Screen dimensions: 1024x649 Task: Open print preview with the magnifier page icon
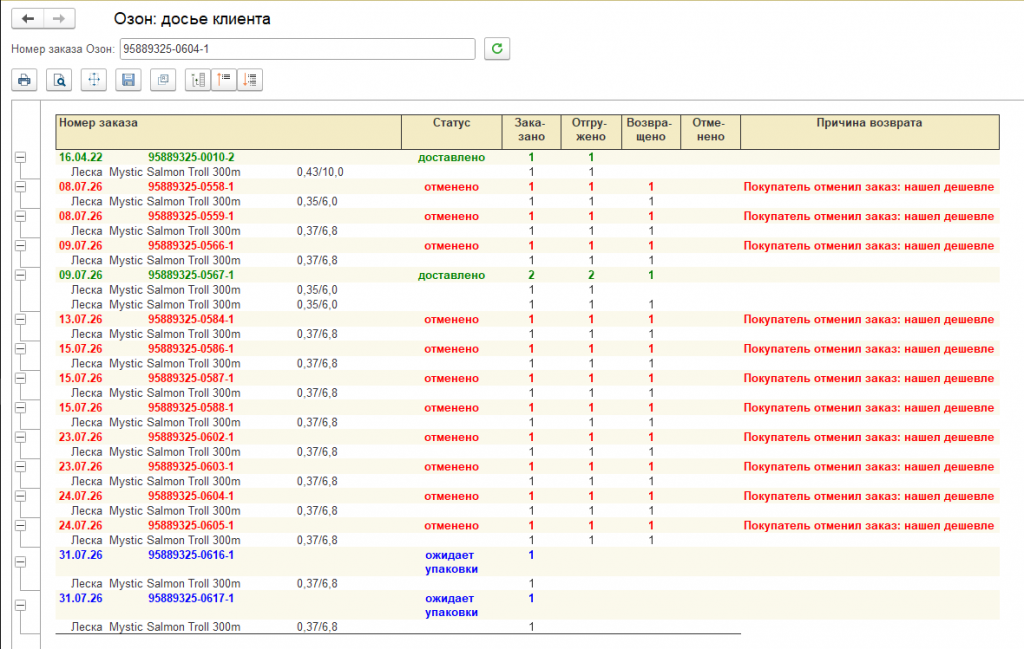[59, 80]
